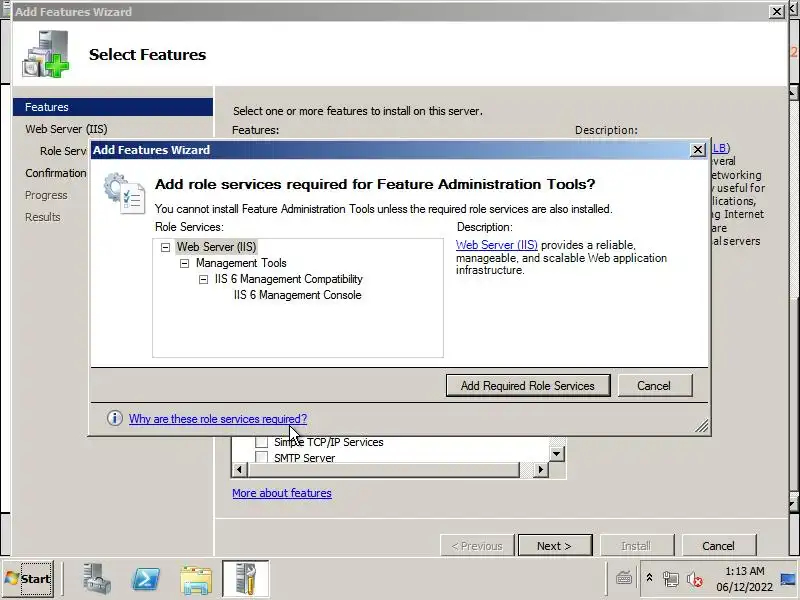Screen dimensions: 800x600
Task: Click the checklist gear icon in dialog
Action: coord(124,193)
